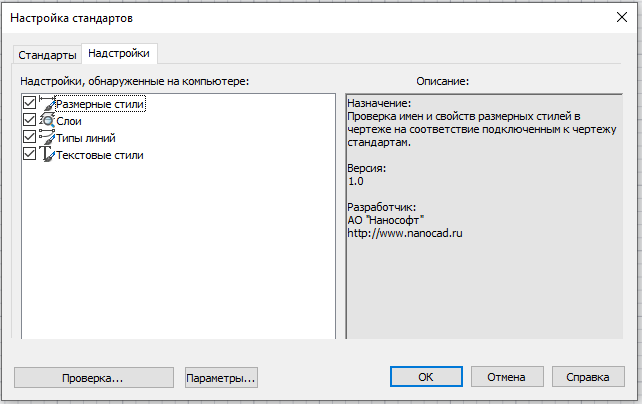Viewport: 642px width, 404px height.
Task: Click the Отмена cancel button
Action: (x=506, y=378)
